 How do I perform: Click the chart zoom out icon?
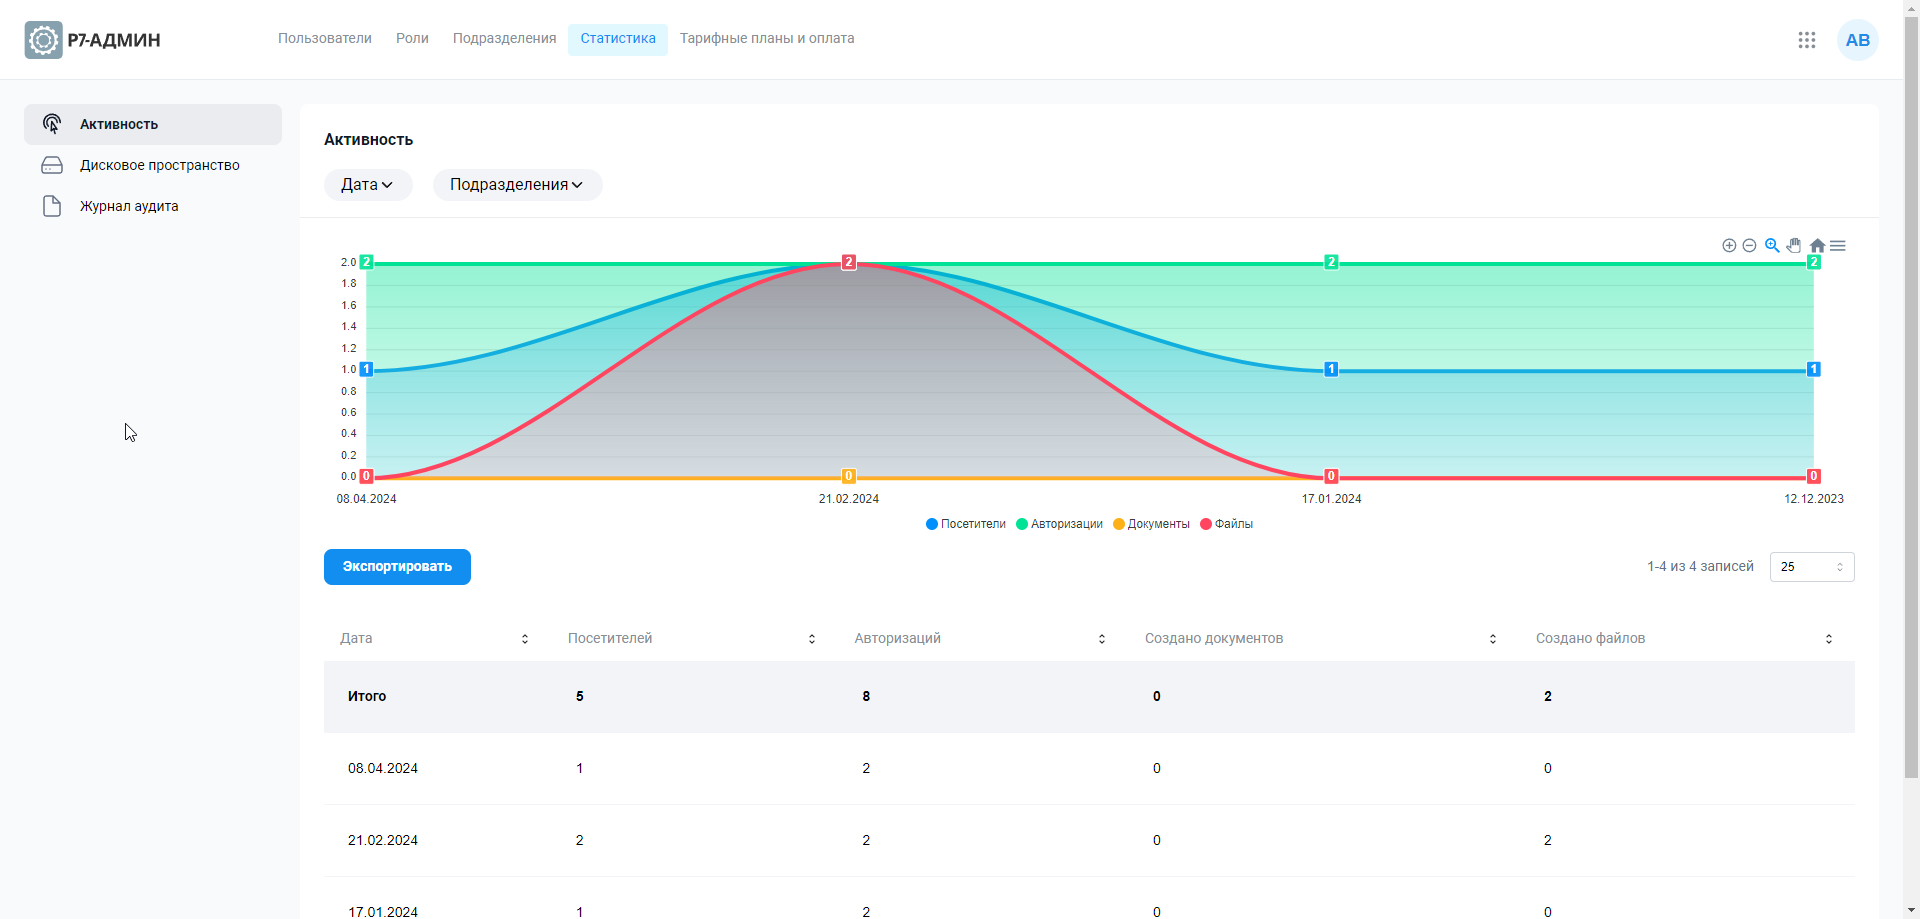click(1749, 246)
